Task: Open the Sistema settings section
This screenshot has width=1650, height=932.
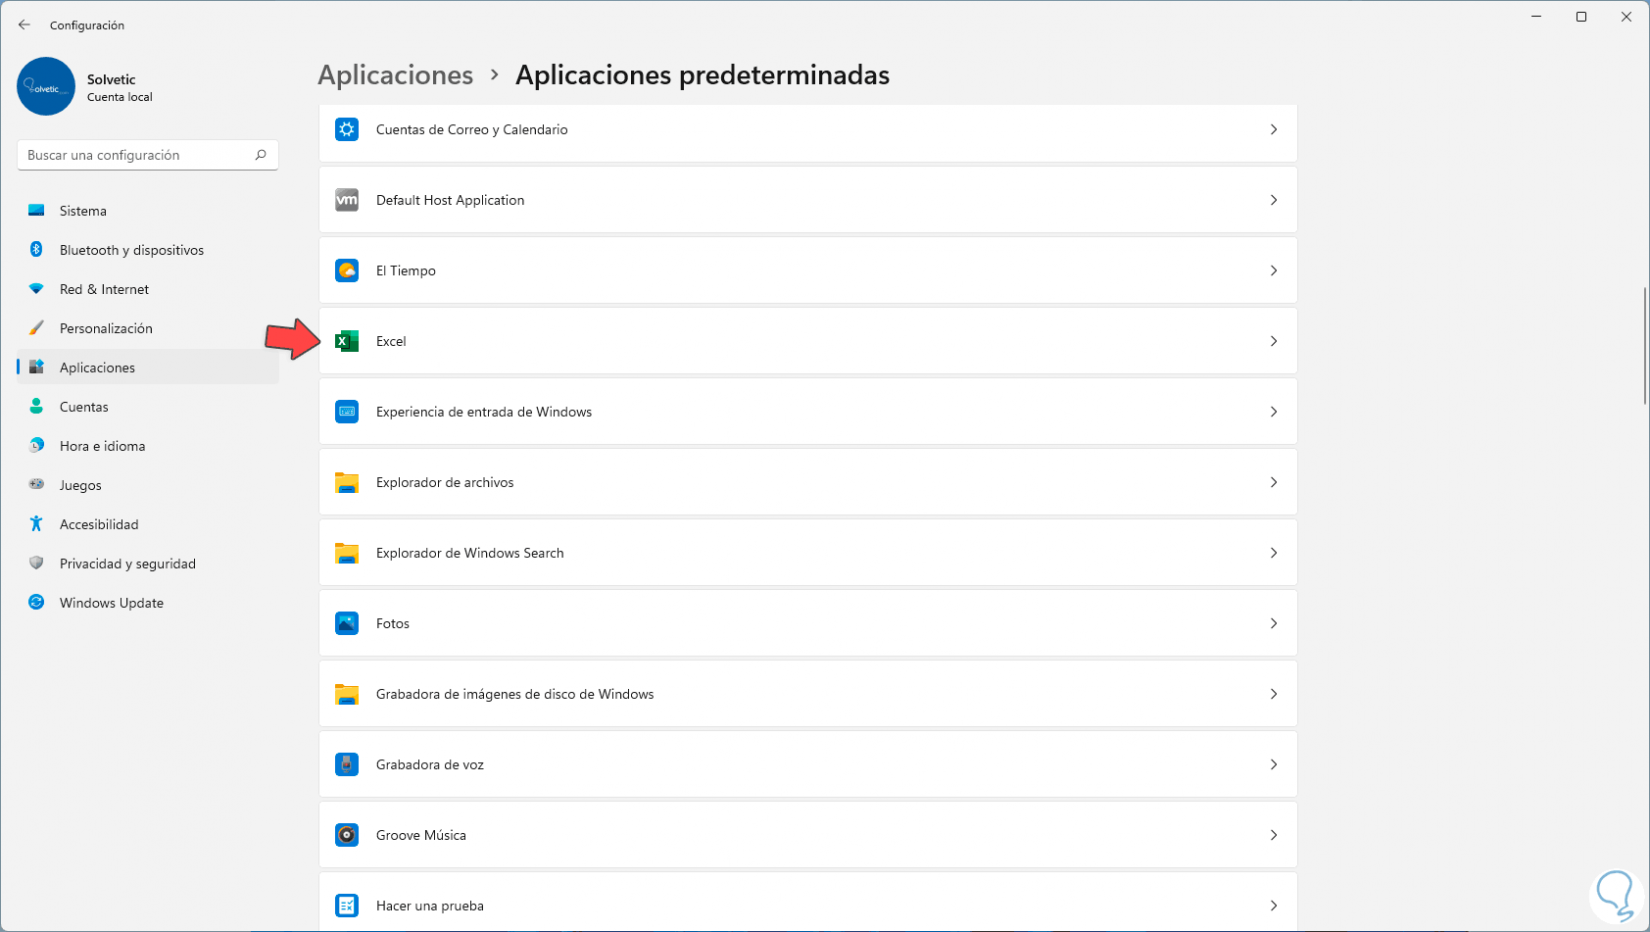Action: (x=83, y=211)
